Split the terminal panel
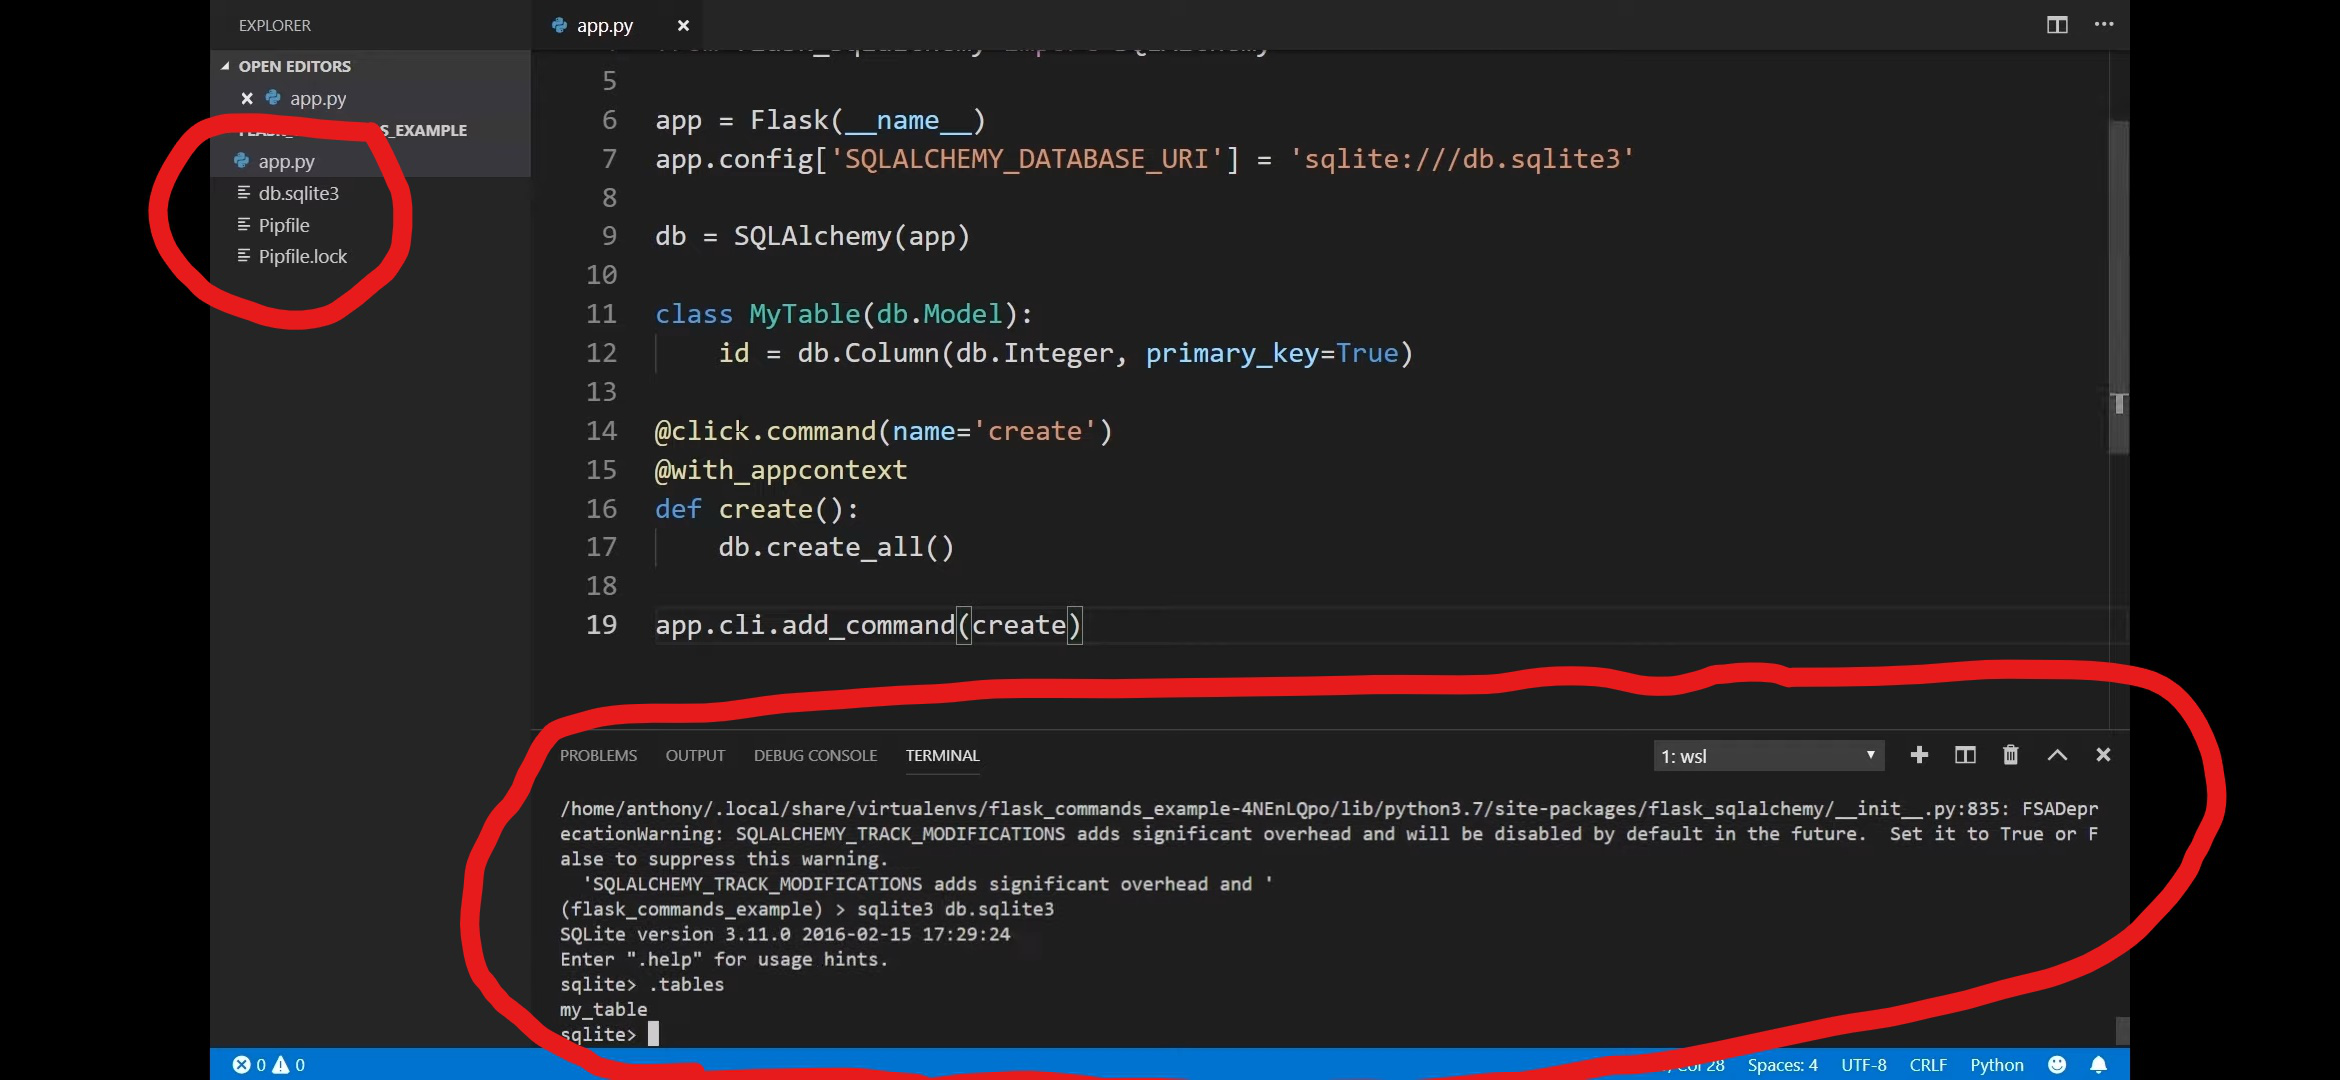 point(1965,755)
